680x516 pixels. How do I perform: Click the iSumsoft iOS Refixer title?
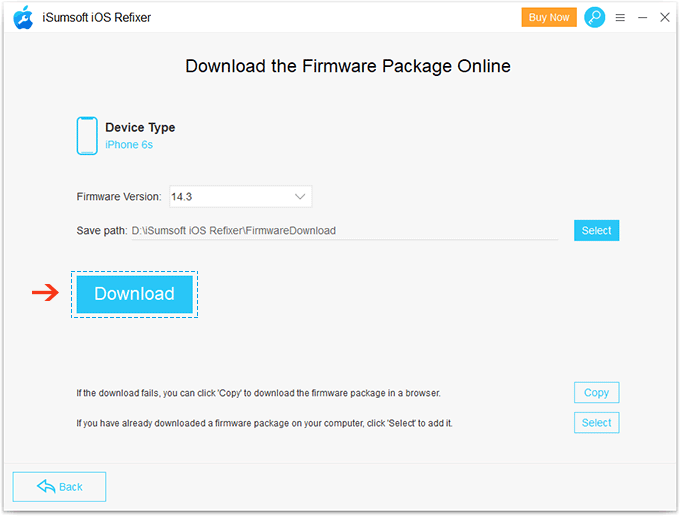tap(96, 17)
